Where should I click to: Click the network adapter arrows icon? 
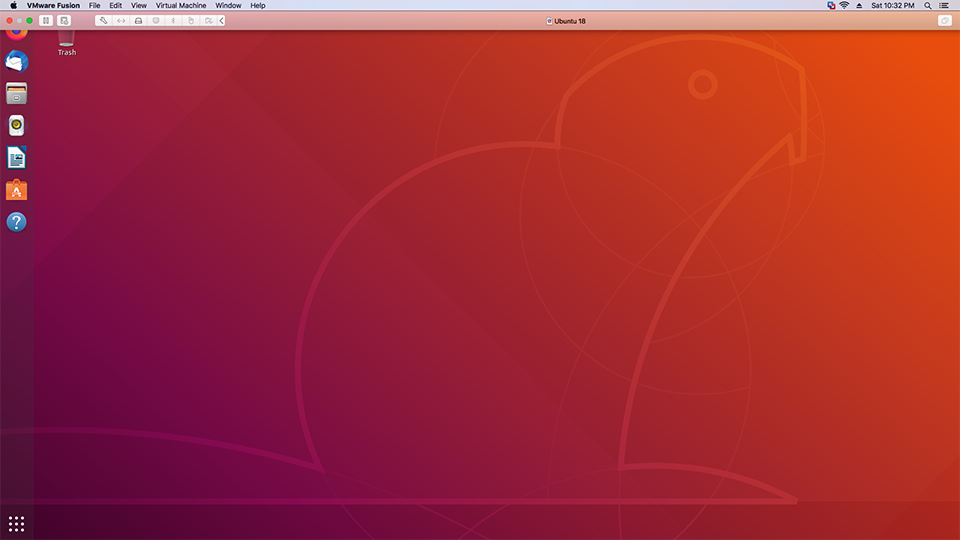pyautogui.click(x=121, y=21)
